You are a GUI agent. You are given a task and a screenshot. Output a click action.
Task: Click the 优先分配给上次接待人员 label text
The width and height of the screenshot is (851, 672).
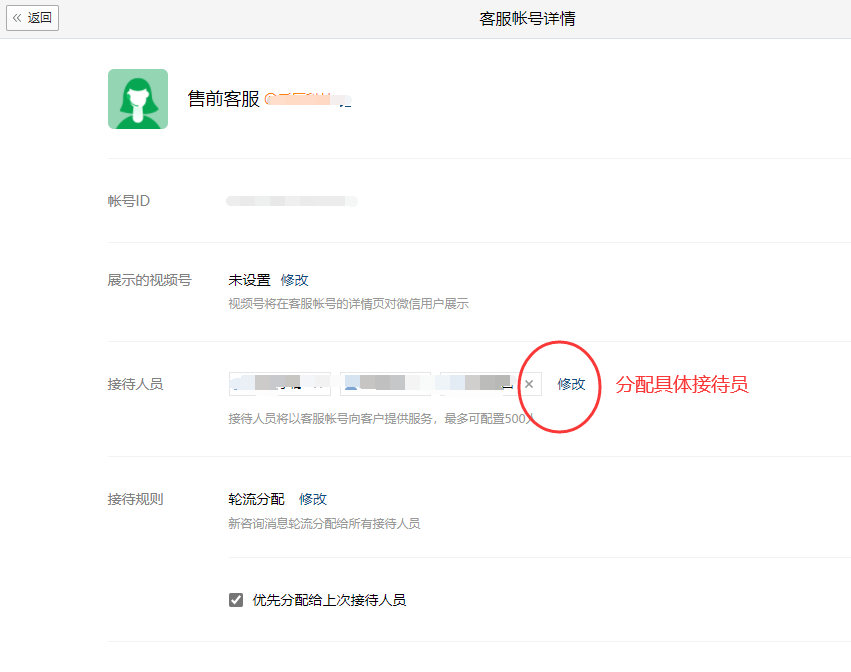(x=329, y=600)
